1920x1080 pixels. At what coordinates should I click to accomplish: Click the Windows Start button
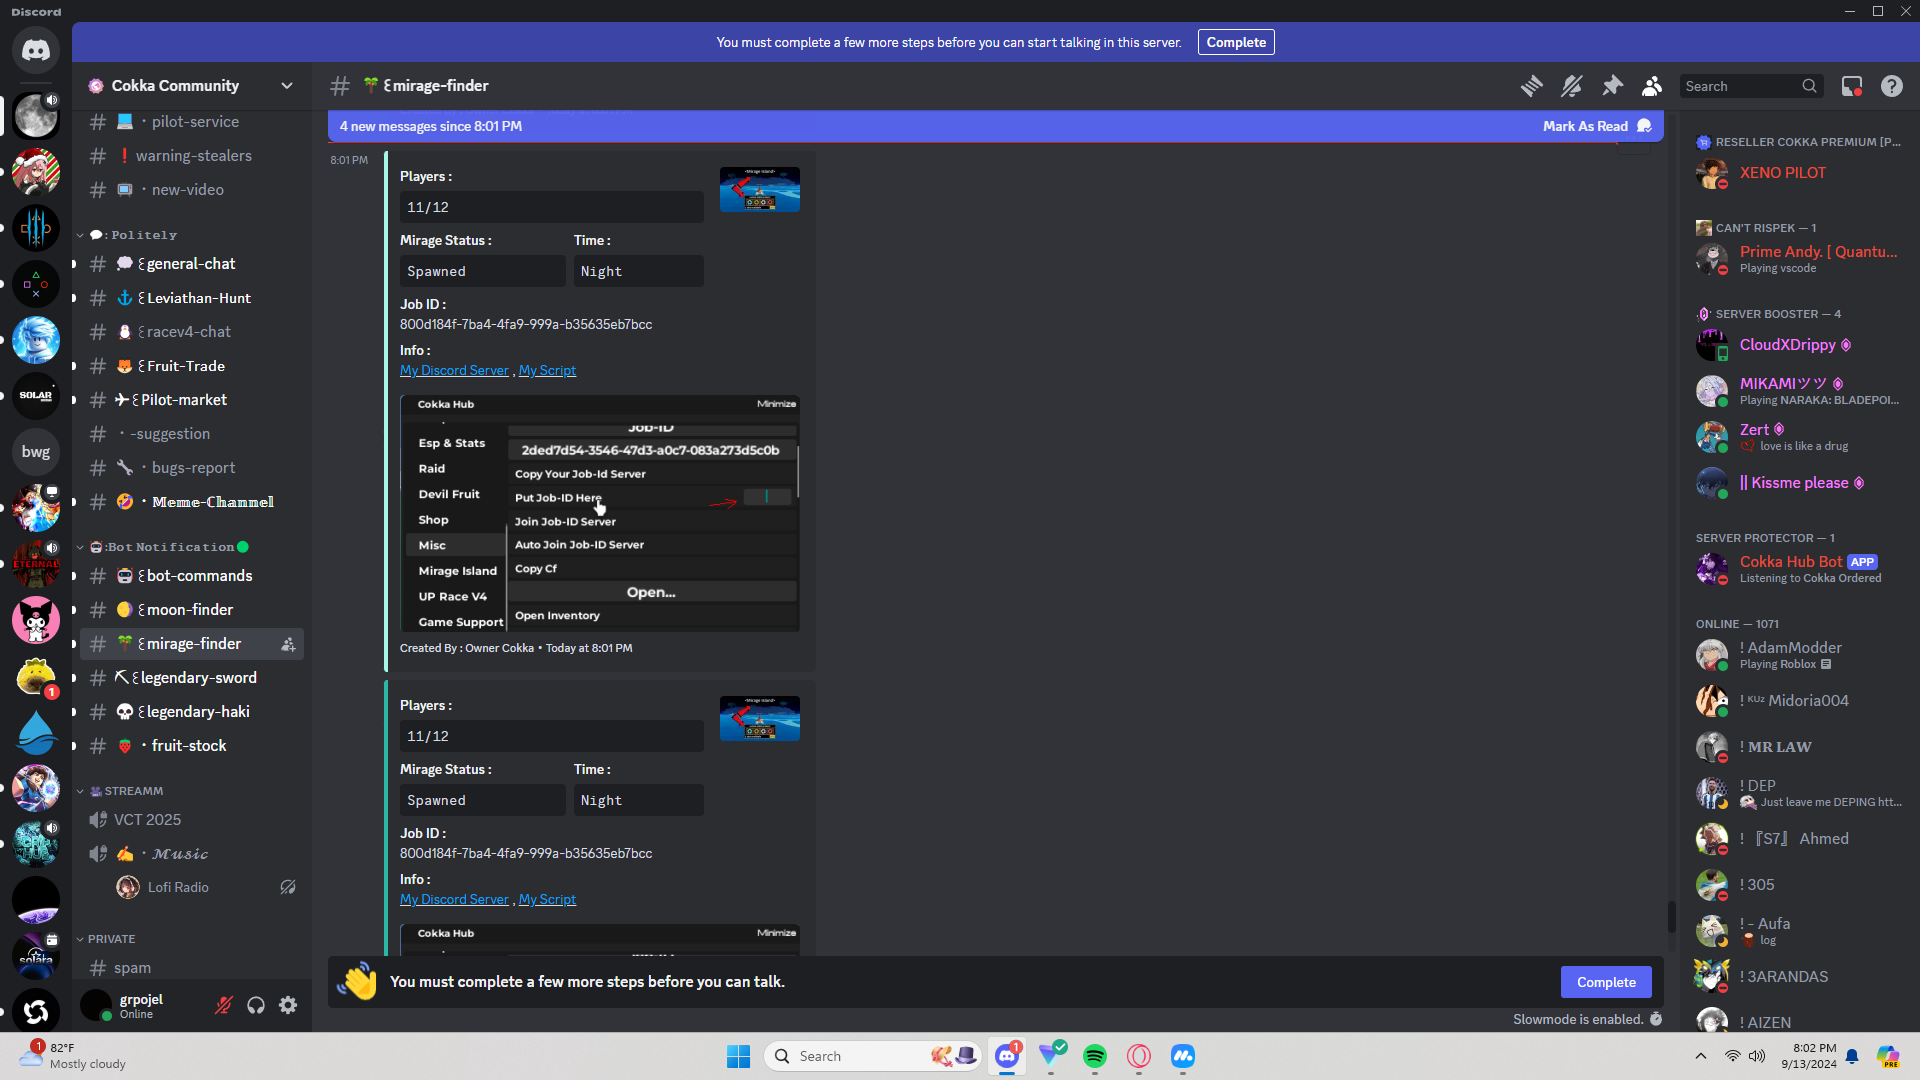pos(738,1056)
